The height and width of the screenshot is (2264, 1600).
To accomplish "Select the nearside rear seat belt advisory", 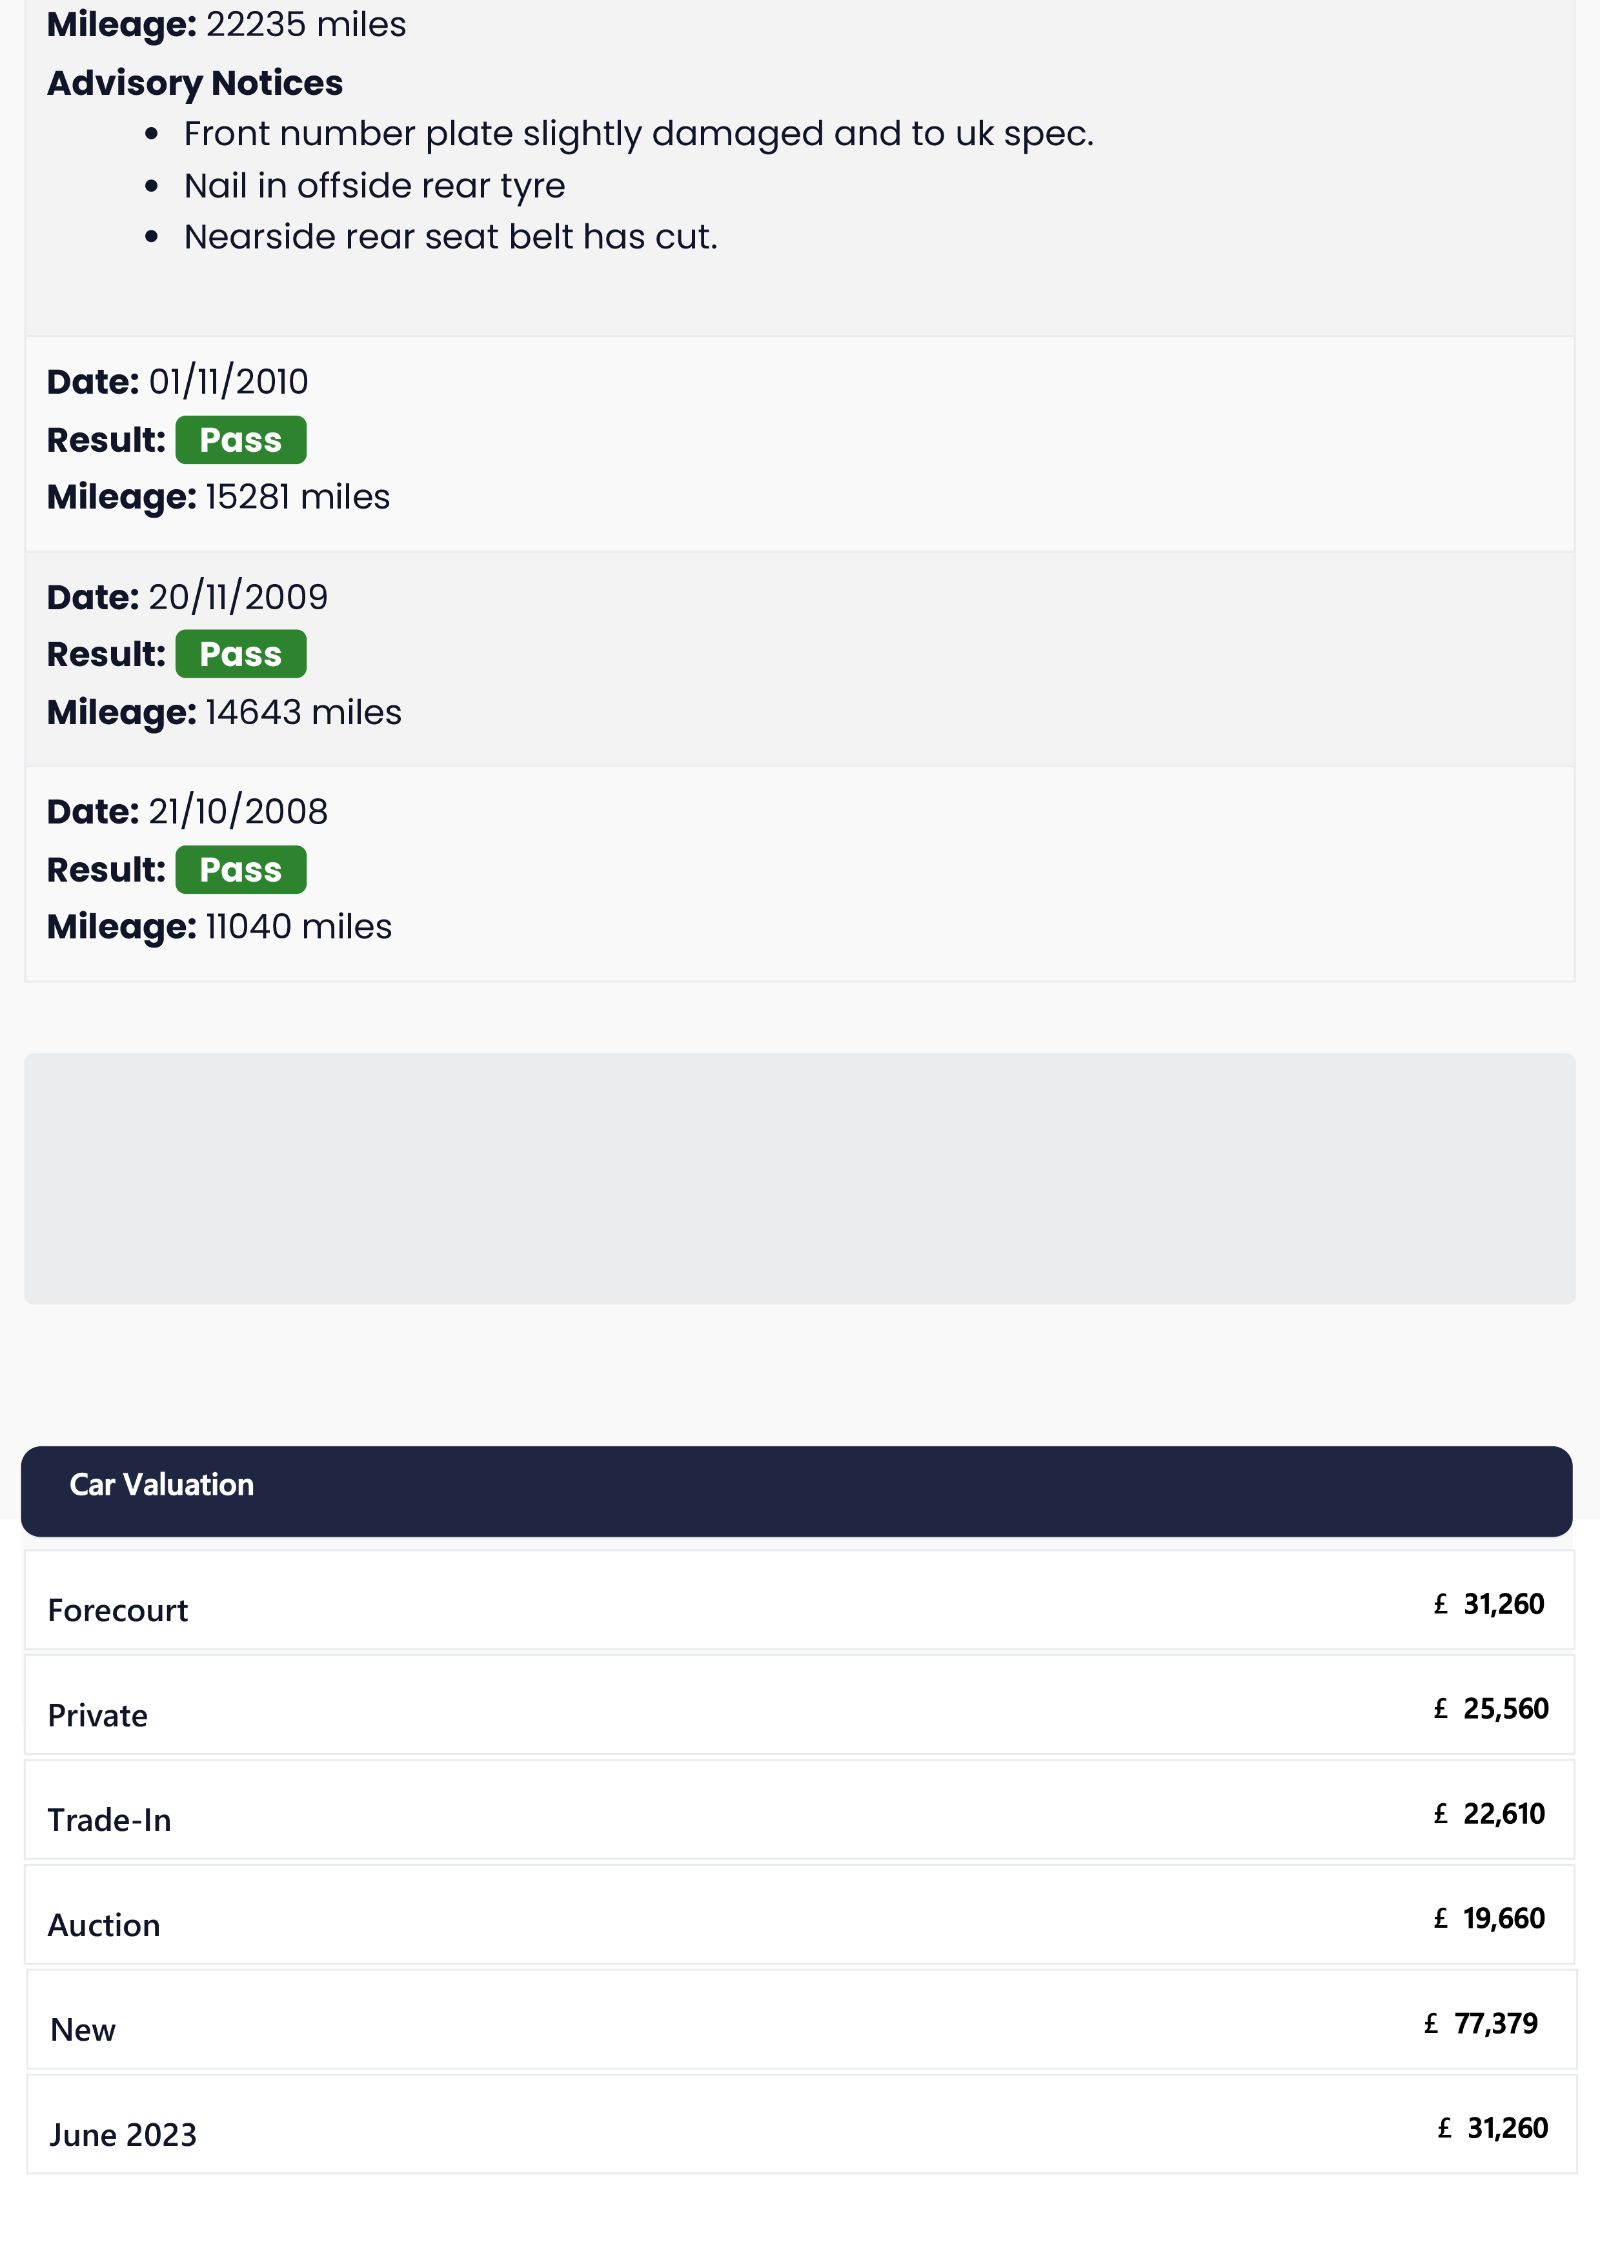I will click(x=451, y=237).
